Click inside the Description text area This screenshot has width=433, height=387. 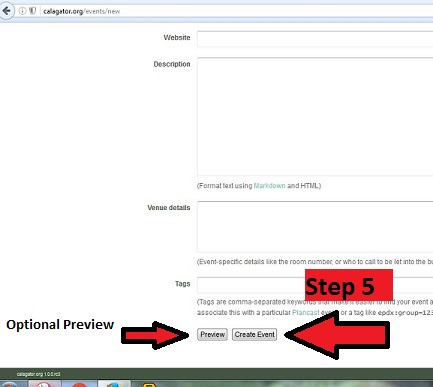point(315,117)
